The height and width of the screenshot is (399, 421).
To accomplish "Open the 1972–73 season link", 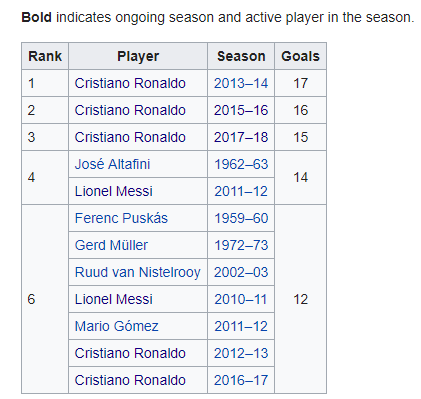I will click(241, 245).
